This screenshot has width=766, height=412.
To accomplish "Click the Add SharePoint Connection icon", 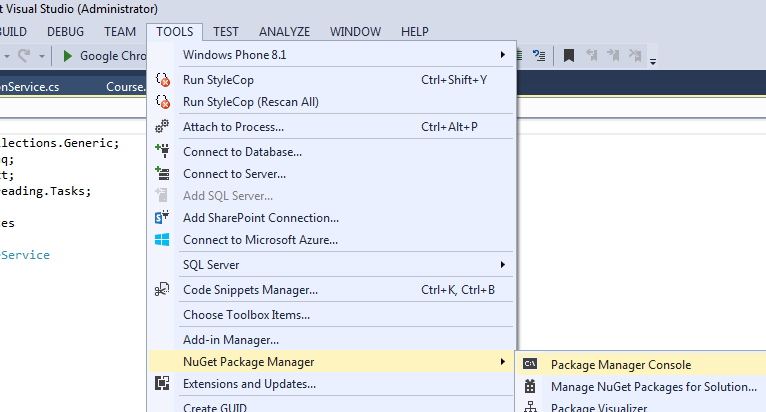I will [163, 218].
